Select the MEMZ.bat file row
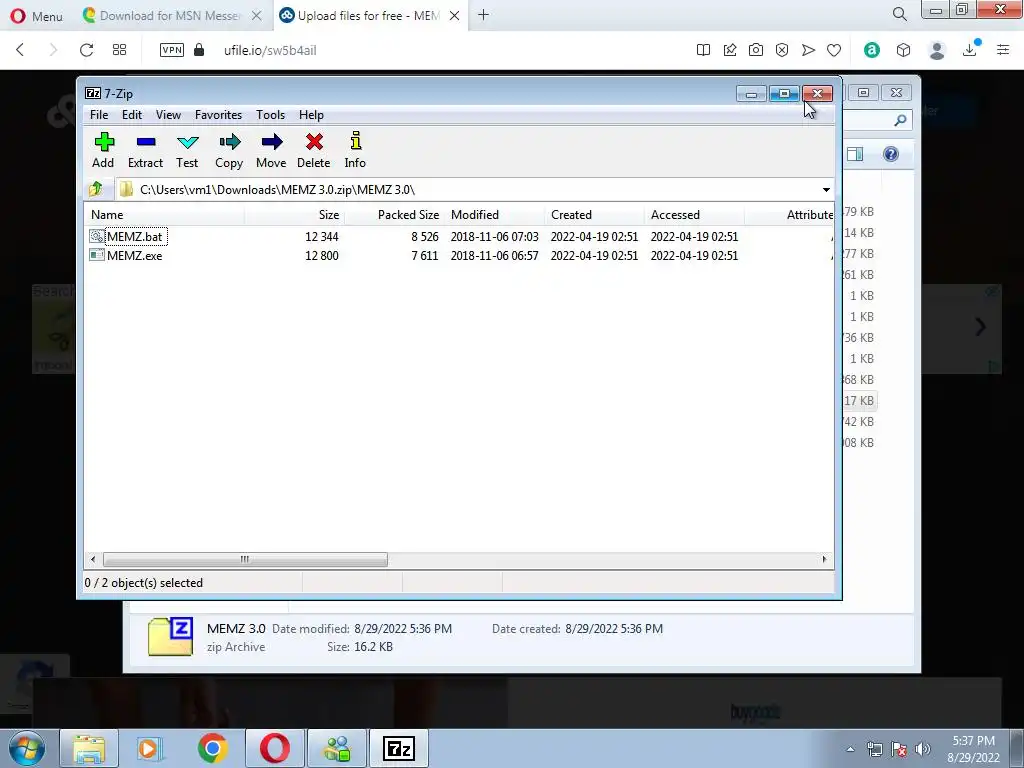This screenshot has height=768, width=1024. tap(459, 236)
